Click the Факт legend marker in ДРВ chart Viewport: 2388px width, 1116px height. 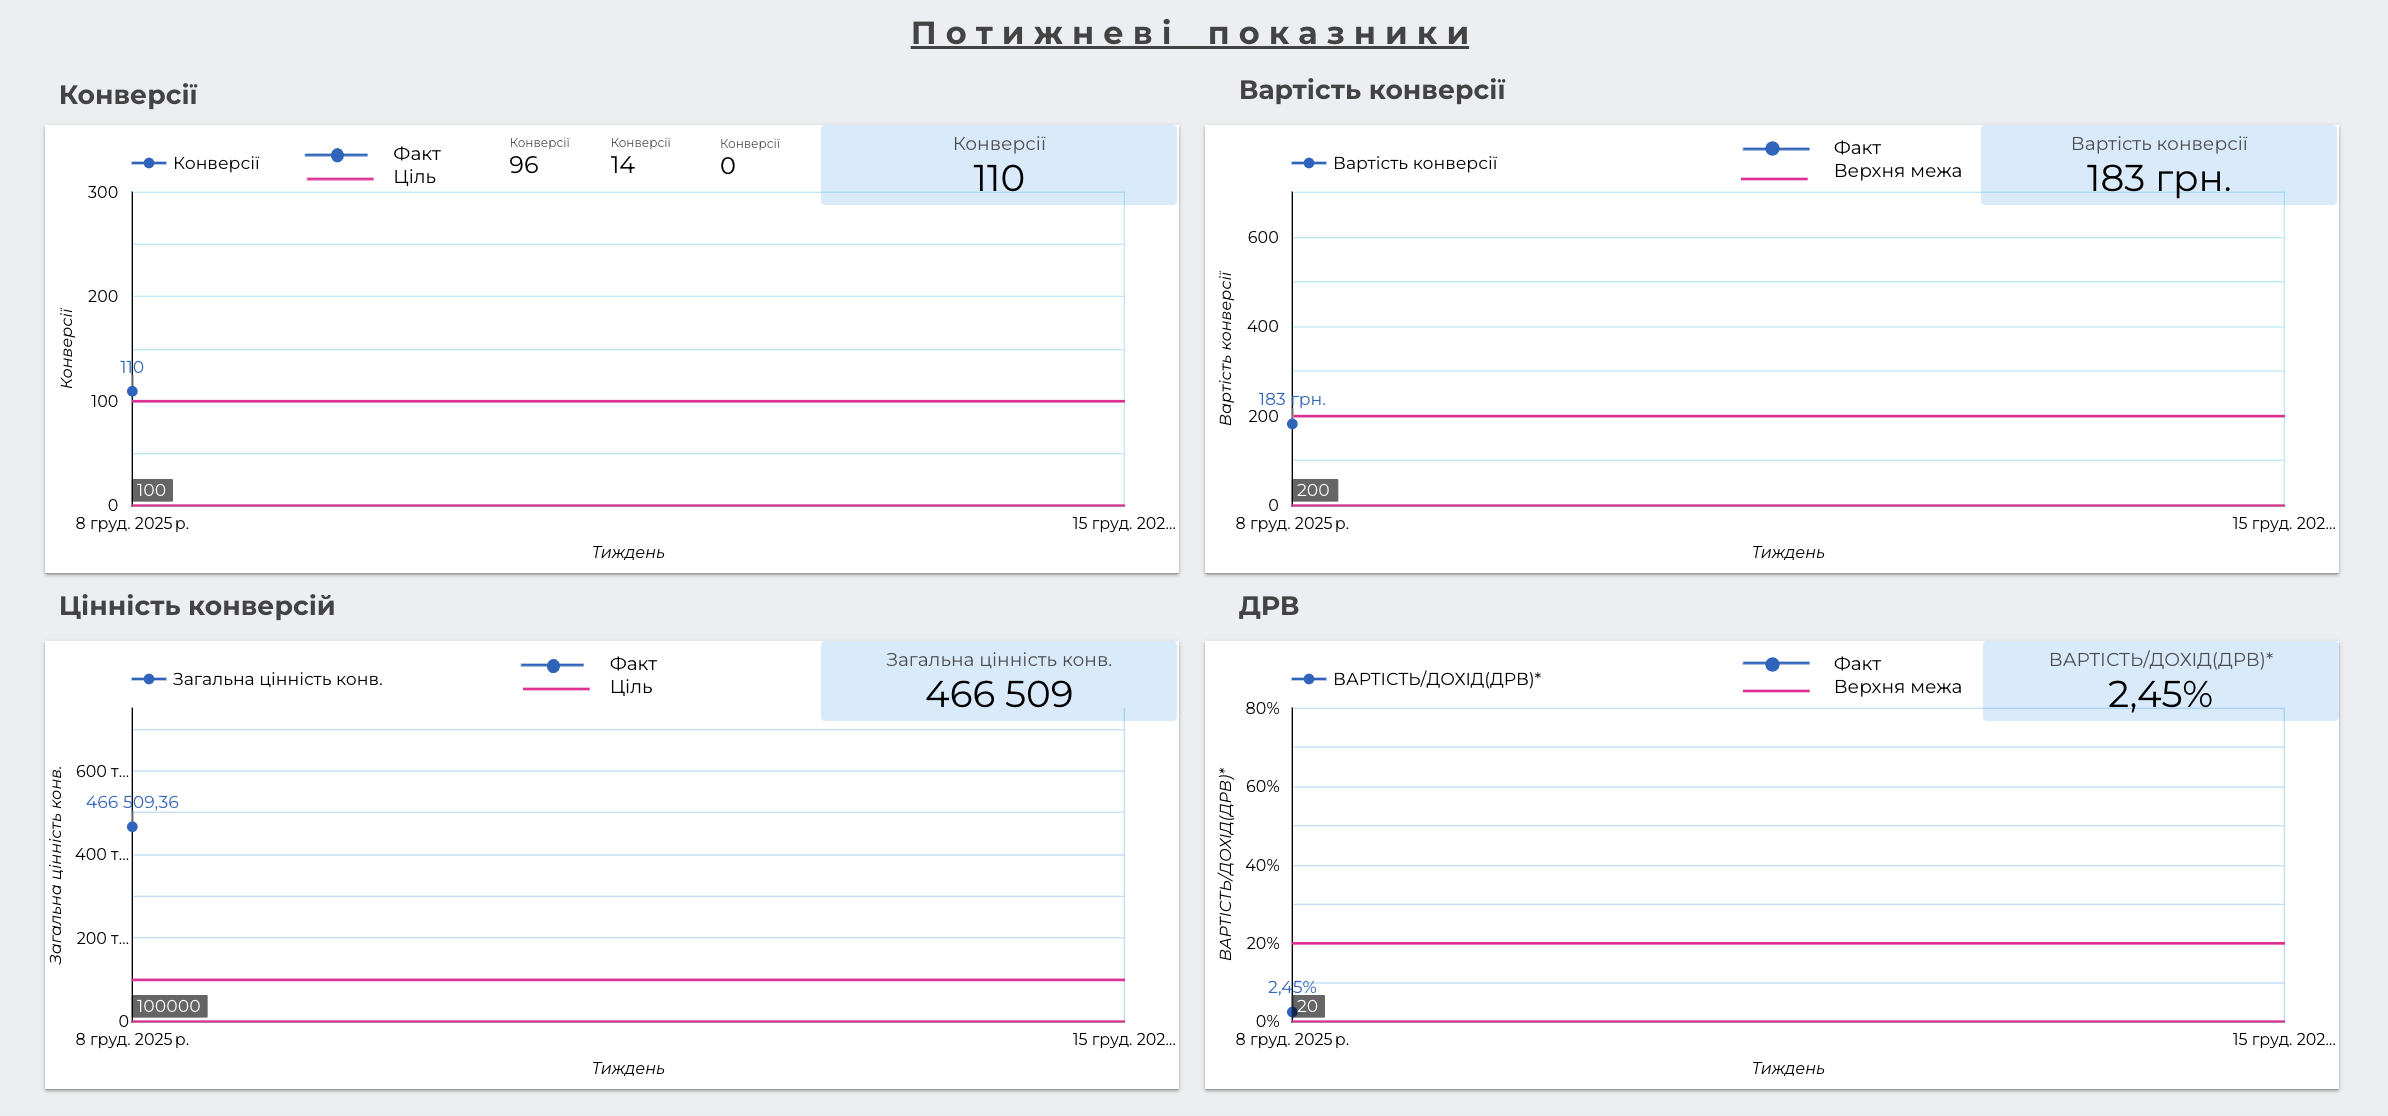click(x=1773, y=664)
